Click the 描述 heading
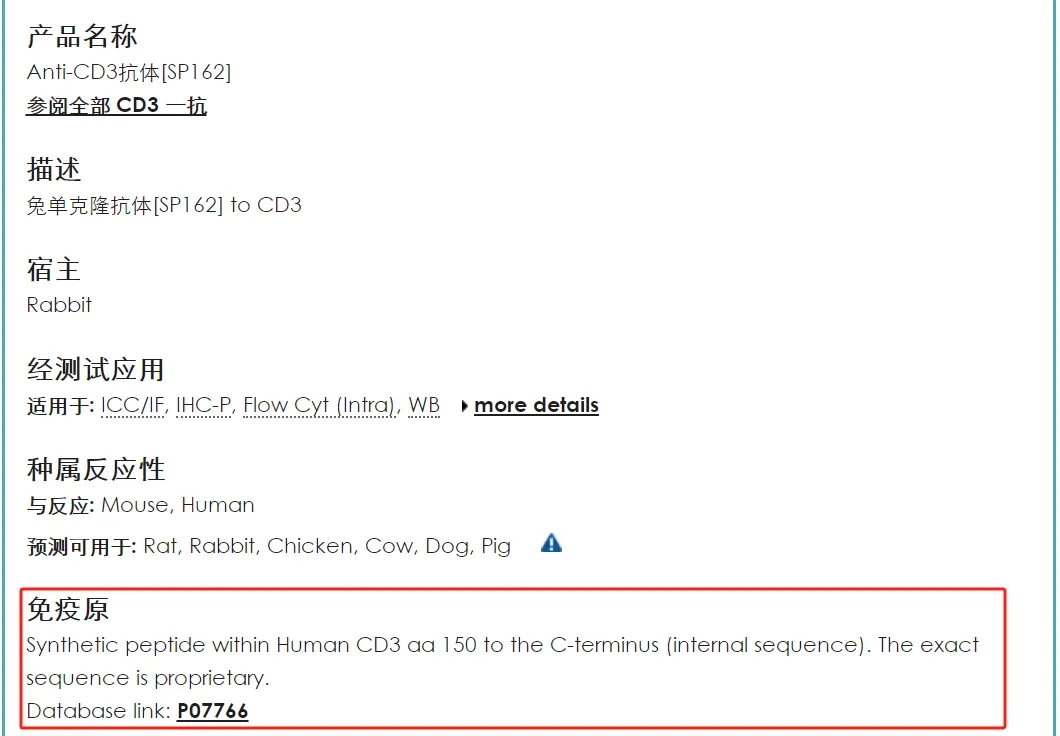The image size is (1060, 736). pyautogui.click(x=54, y=169)
